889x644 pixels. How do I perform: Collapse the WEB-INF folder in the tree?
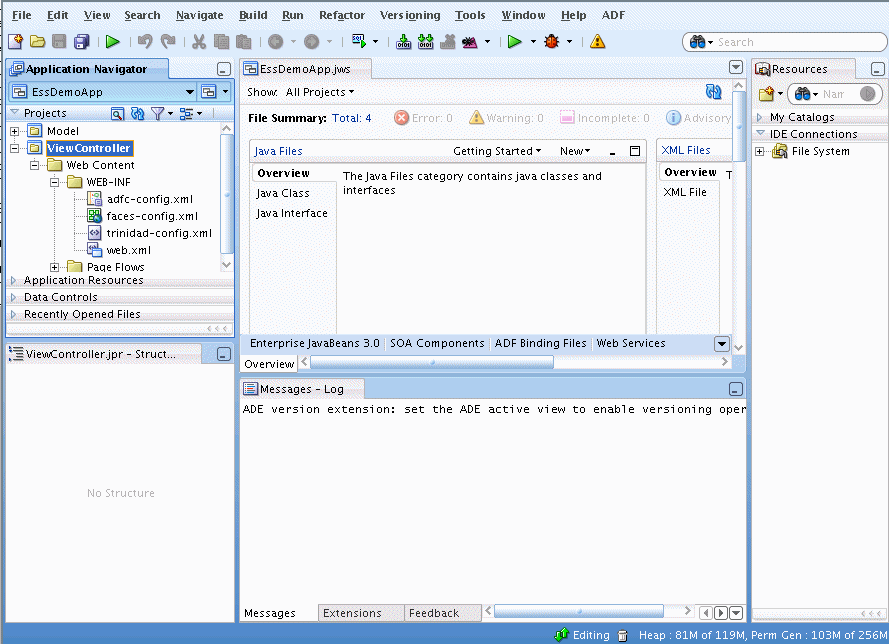pos(54,181)
